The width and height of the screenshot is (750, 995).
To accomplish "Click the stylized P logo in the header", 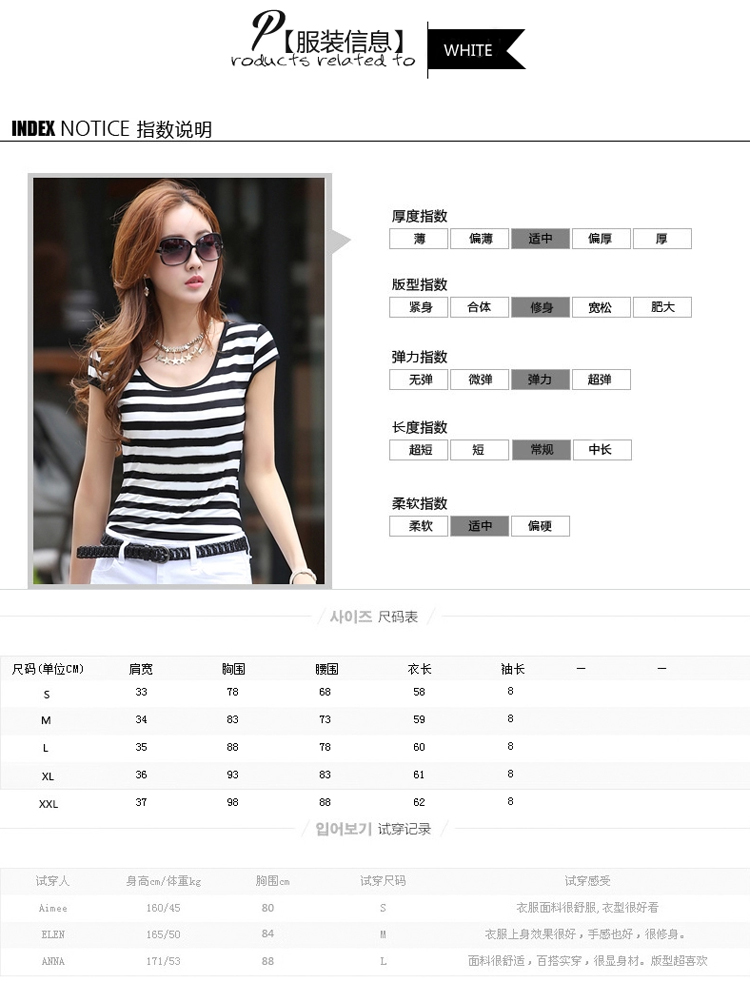I will point(266,31).
